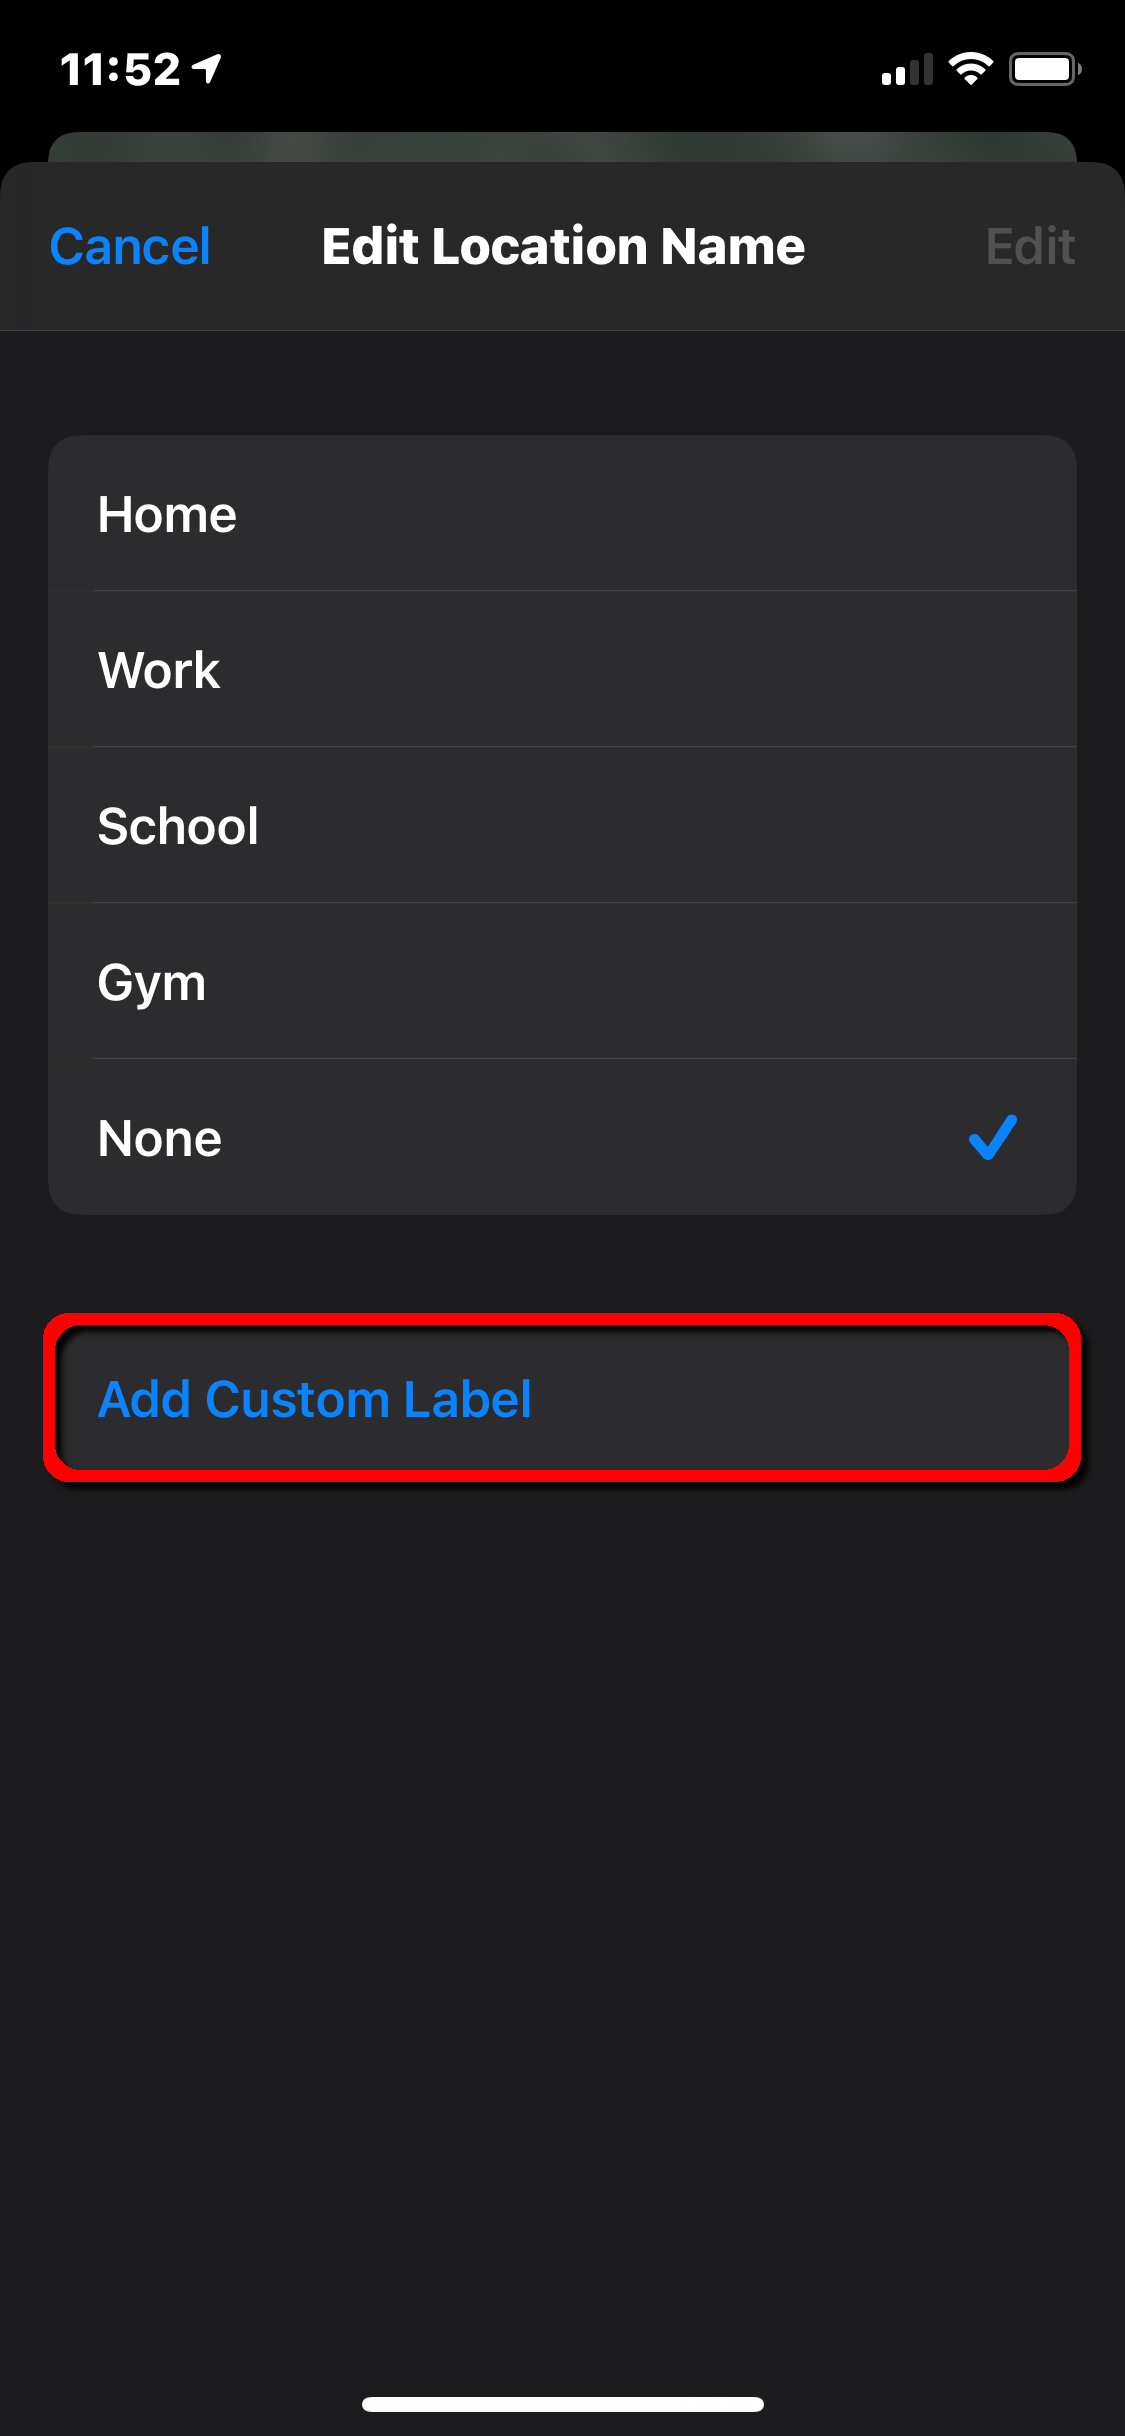Image resolution: width=1125 pixels, height=2436 pixels.
Task: Tap the Wi-Fi status icon
Action: click(970, 69)
